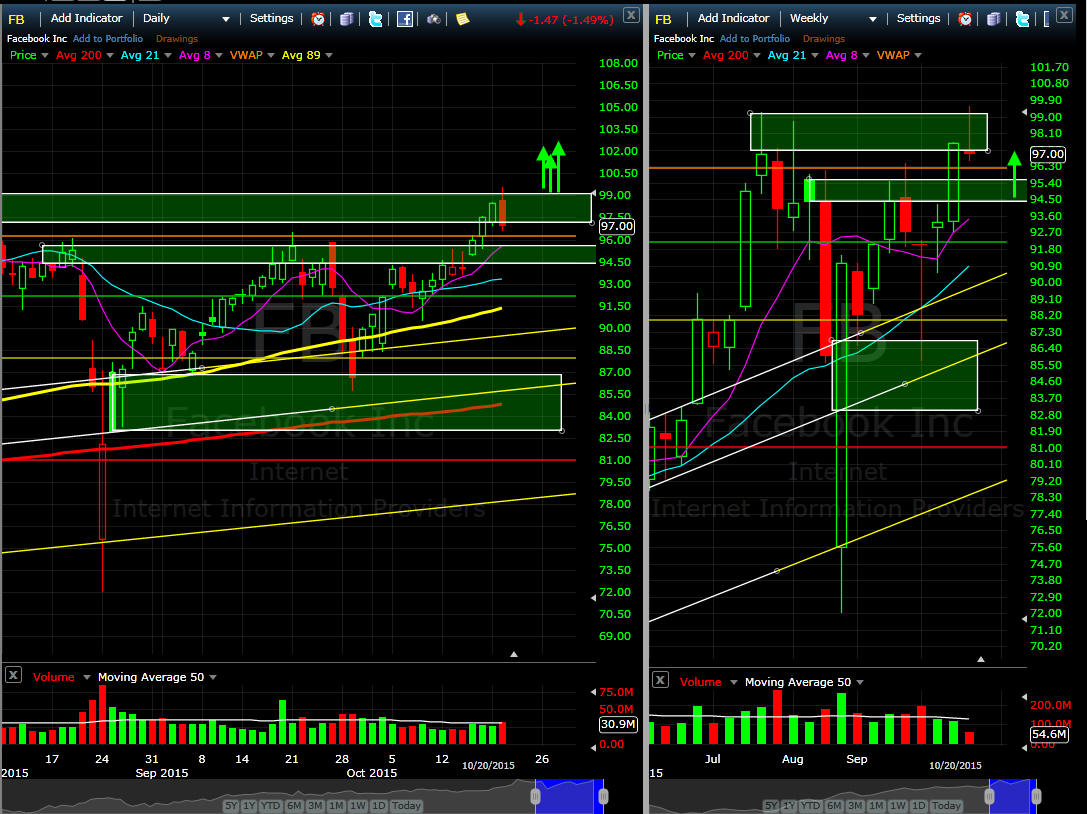Viewport: 1087px width, 814px height.
Task: Select 6M range in Daily chart
Action: click(294, 806)
